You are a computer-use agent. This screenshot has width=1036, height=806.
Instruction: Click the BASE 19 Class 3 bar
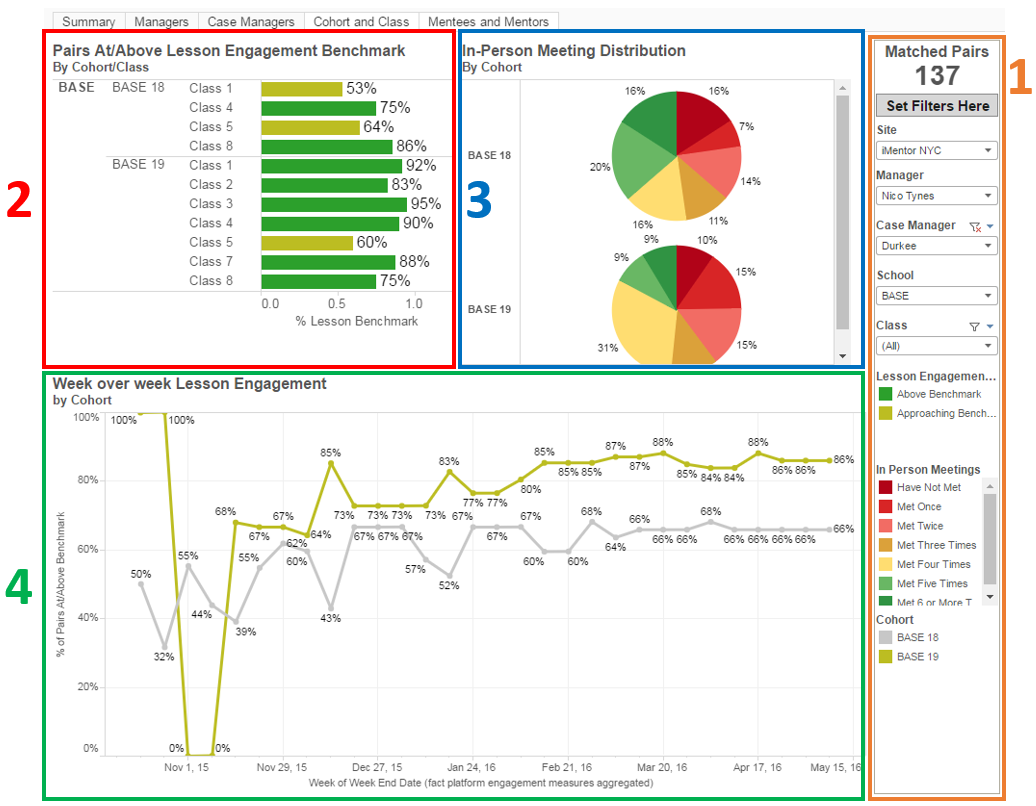(334, 204)
